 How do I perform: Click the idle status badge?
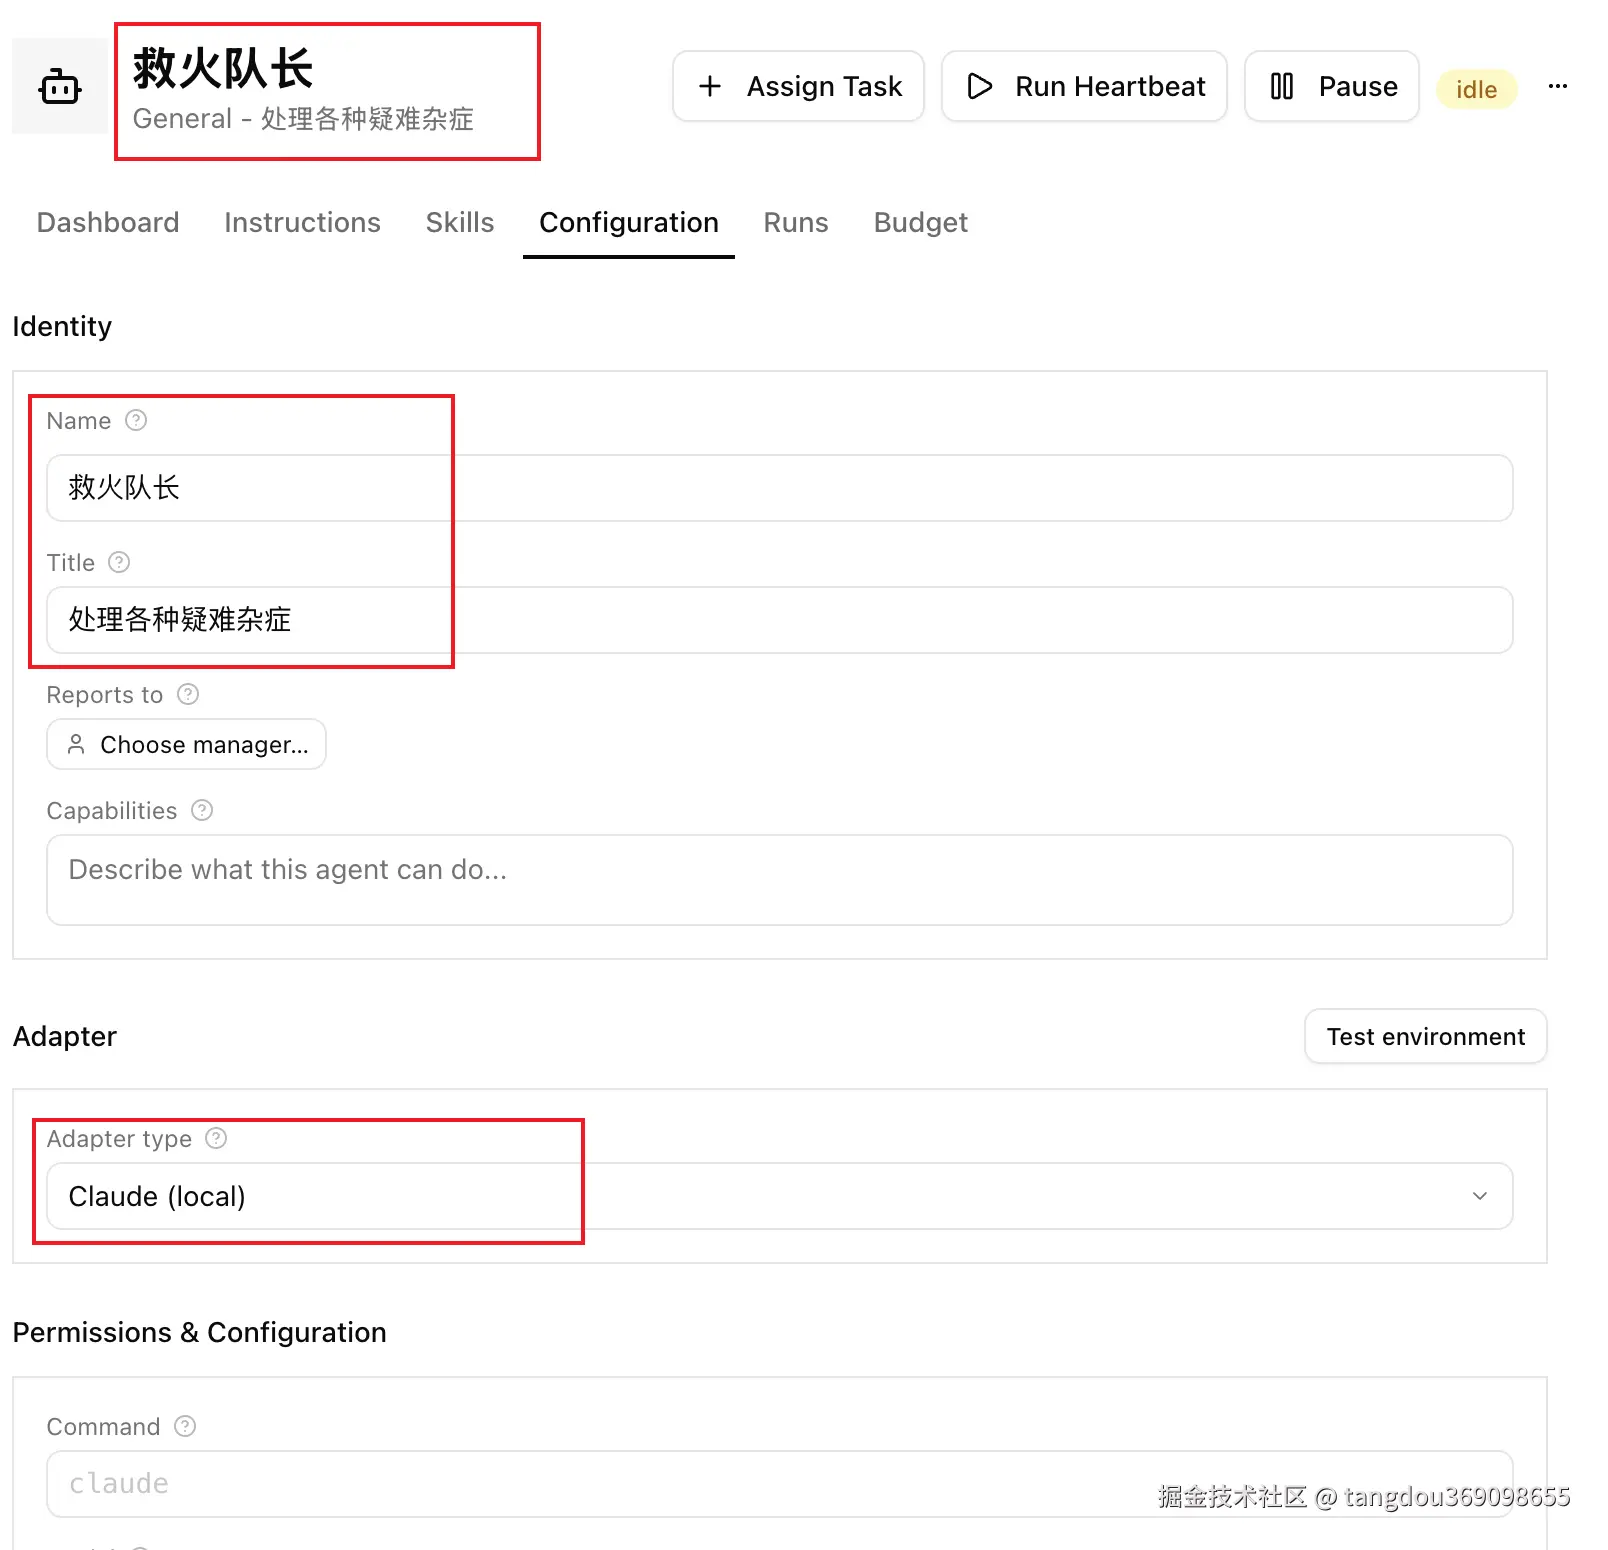[x=1476, y=89]
